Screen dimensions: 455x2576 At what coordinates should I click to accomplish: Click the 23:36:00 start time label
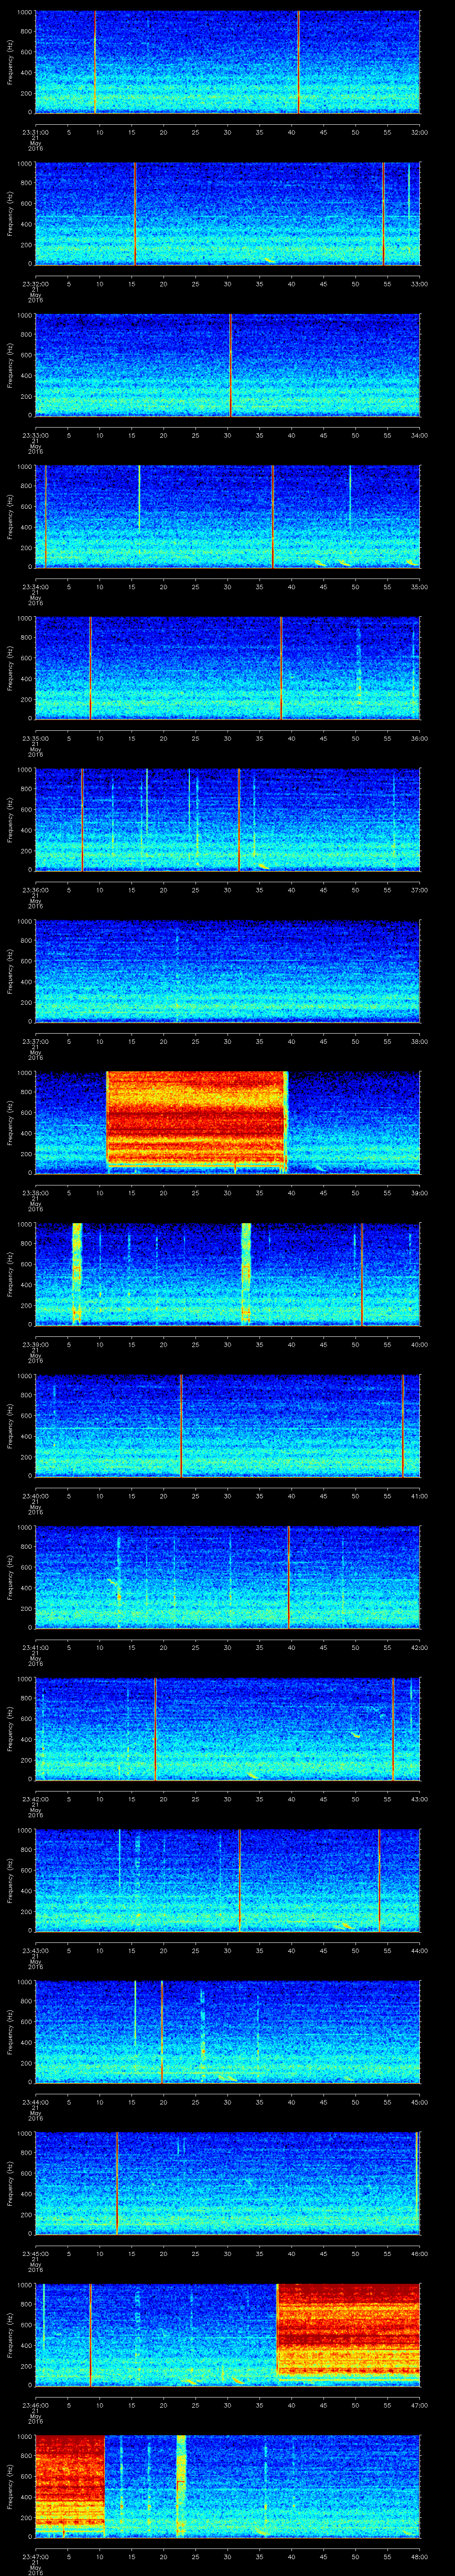pos(35,890)
